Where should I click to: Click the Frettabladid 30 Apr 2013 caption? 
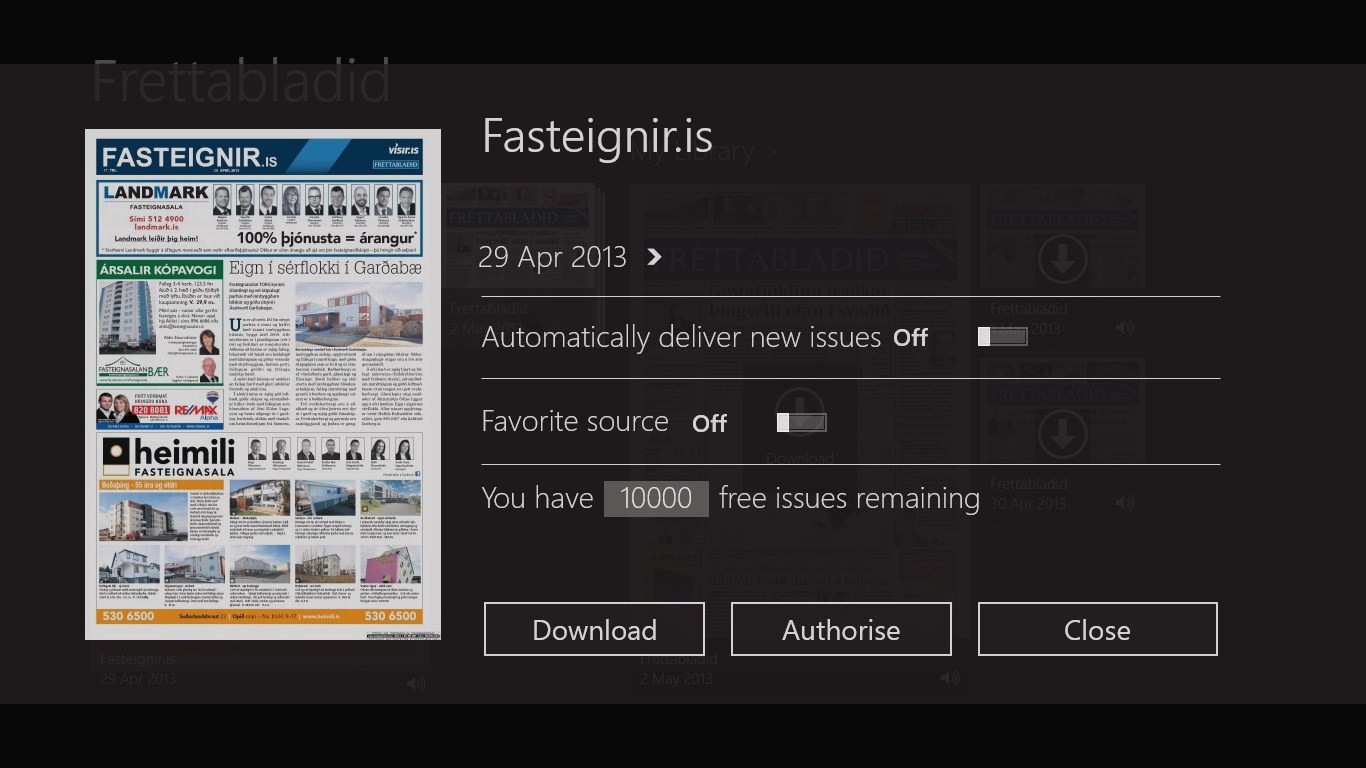[x=1028, y=494]
